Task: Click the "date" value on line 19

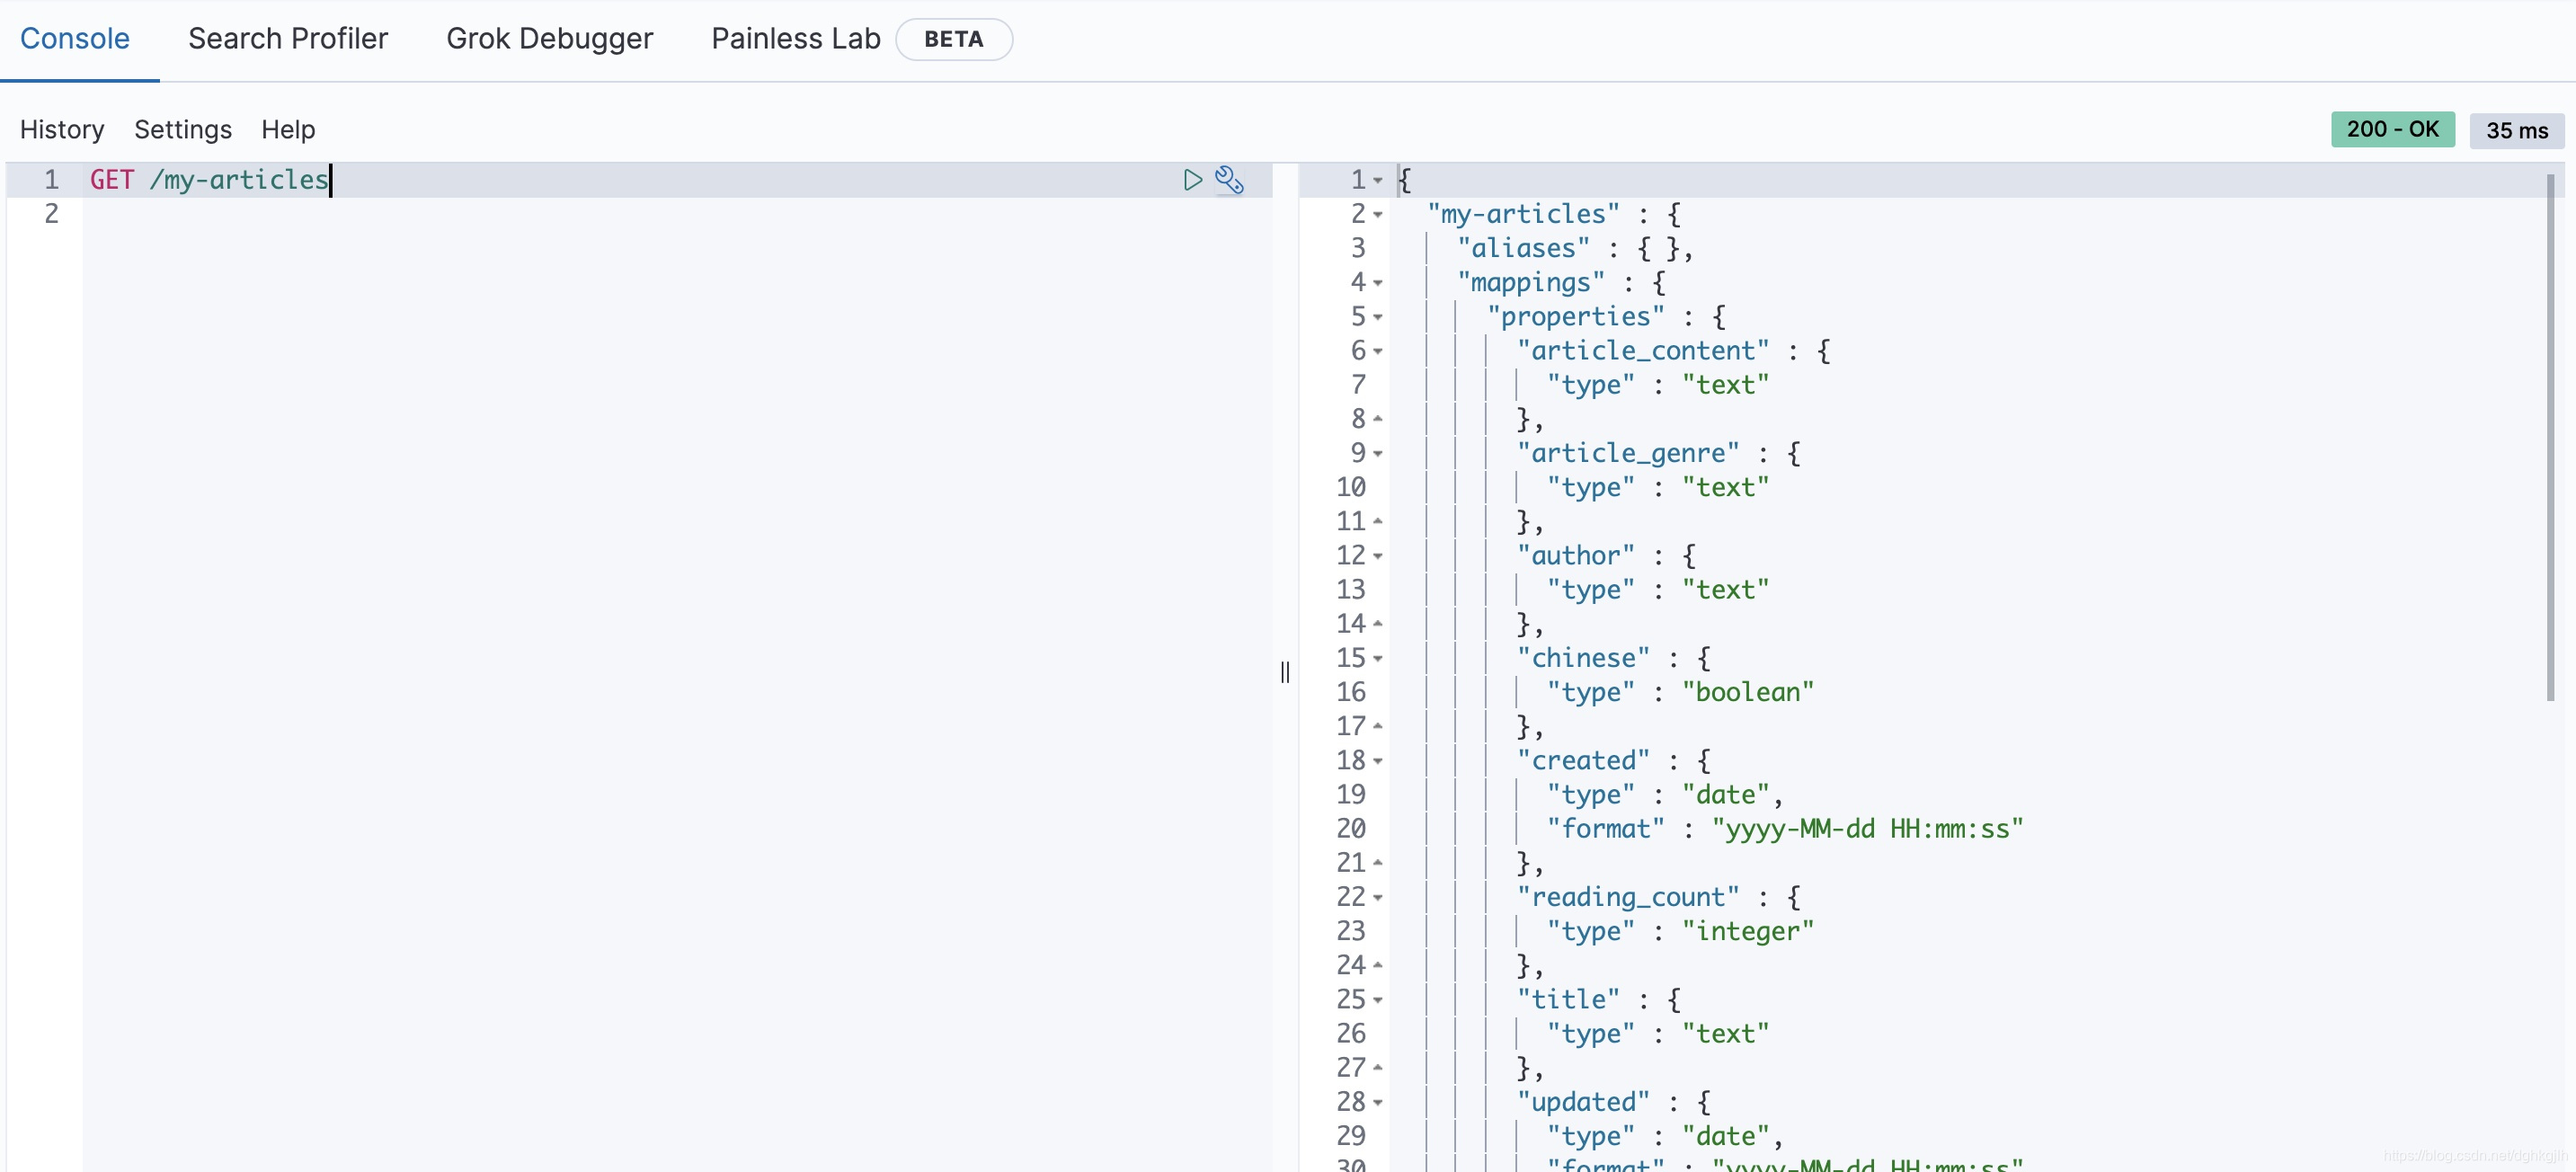Action: [1725, 795]
